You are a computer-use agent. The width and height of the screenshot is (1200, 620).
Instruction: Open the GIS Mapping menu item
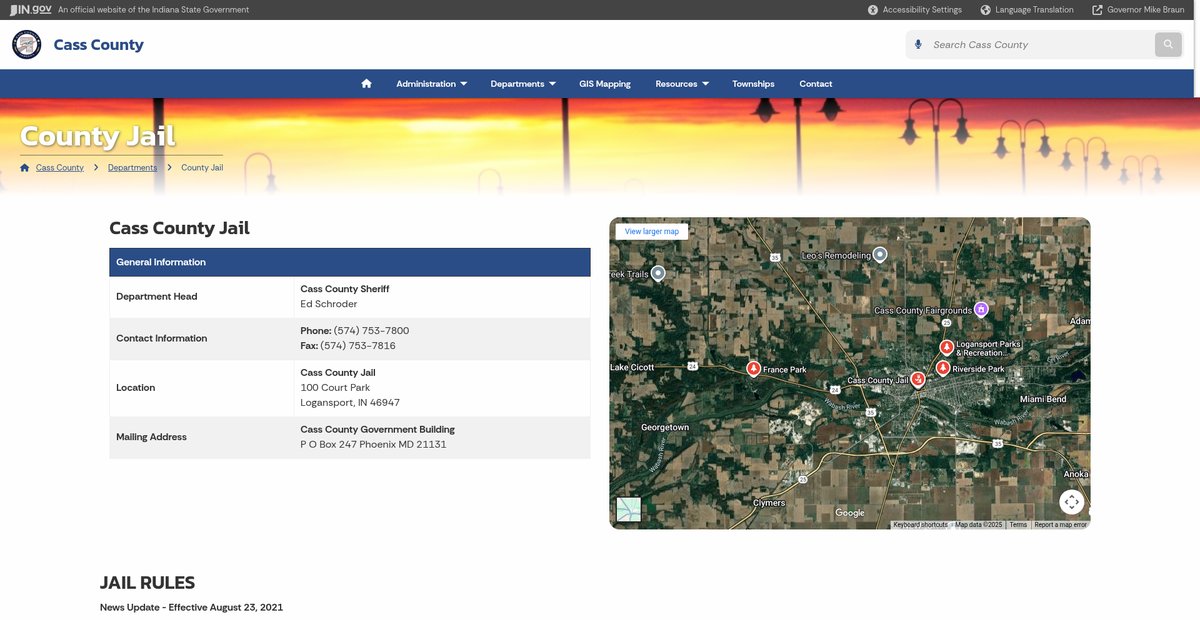pyautogui.click(x=605, y=84)
